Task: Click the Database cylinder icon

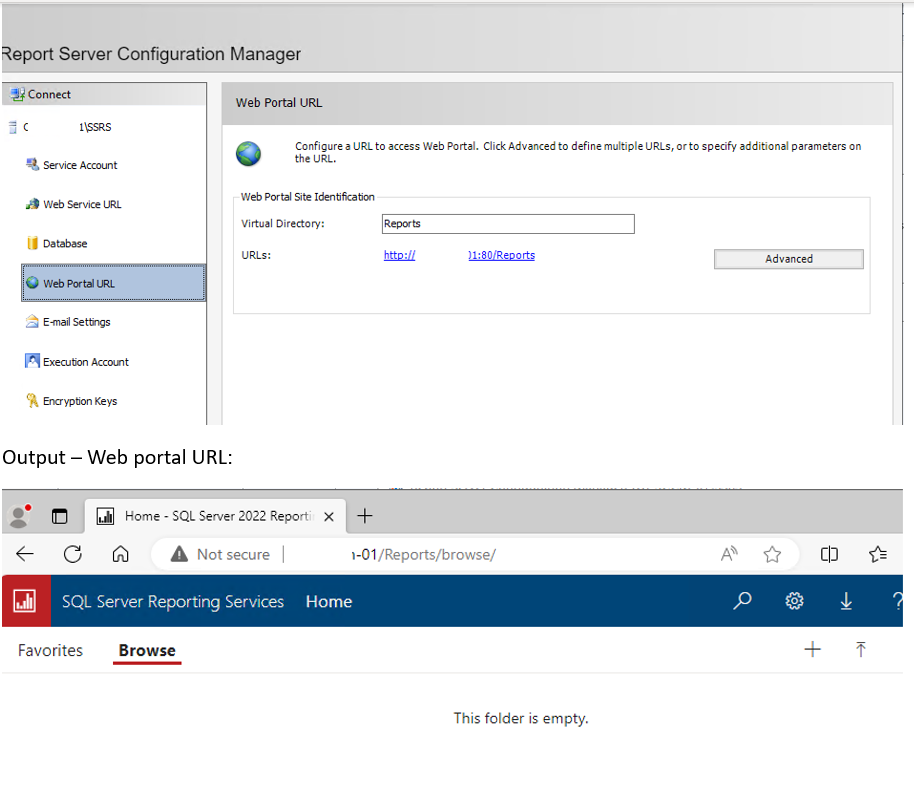Action: point(32,243)
